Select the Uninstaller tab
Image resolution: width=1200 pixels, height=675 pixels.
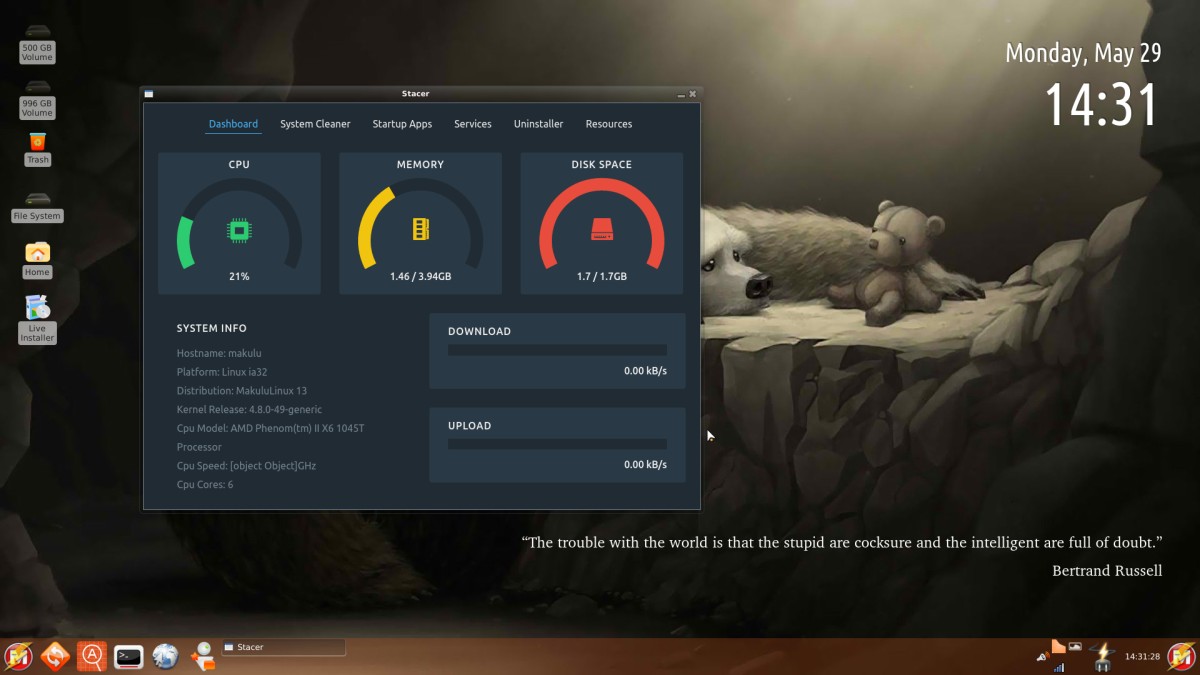pyautogui.click(x=538, y=124)
